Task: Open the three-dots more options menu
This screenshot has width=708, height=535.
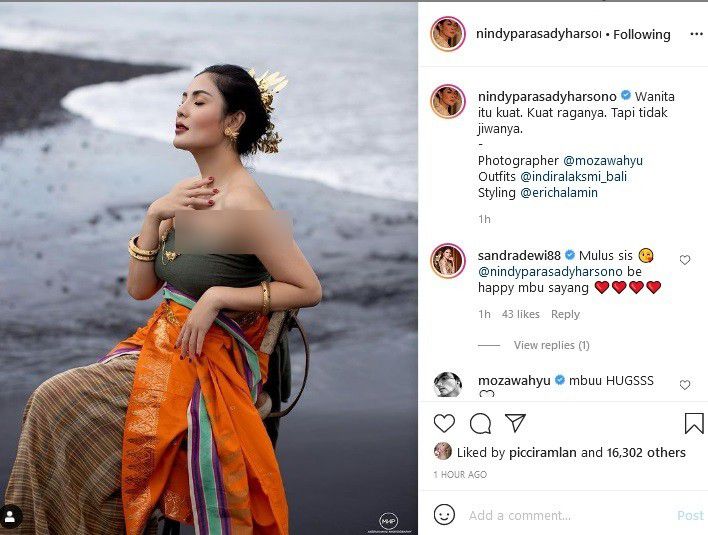Action: click(x=696, y=34)
